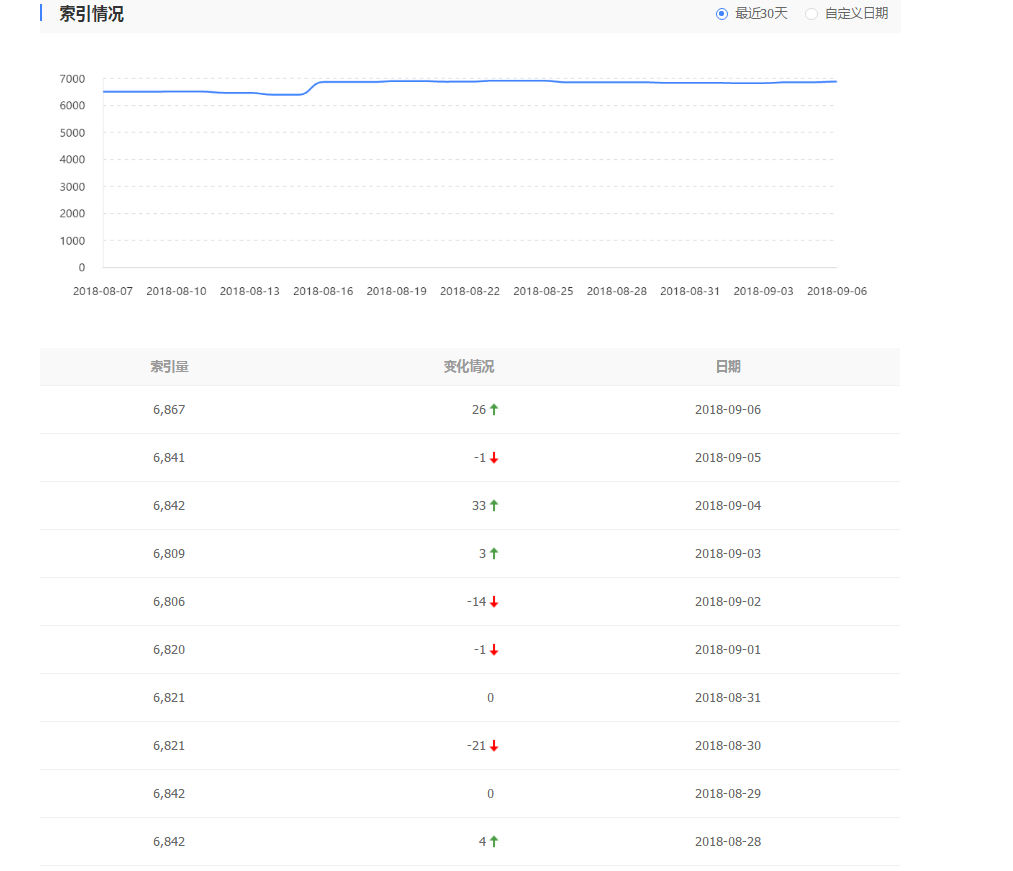Viewport: 1013px width, 871px height.
Task: Click the 变化情况 column header
Action: [469, 367]
